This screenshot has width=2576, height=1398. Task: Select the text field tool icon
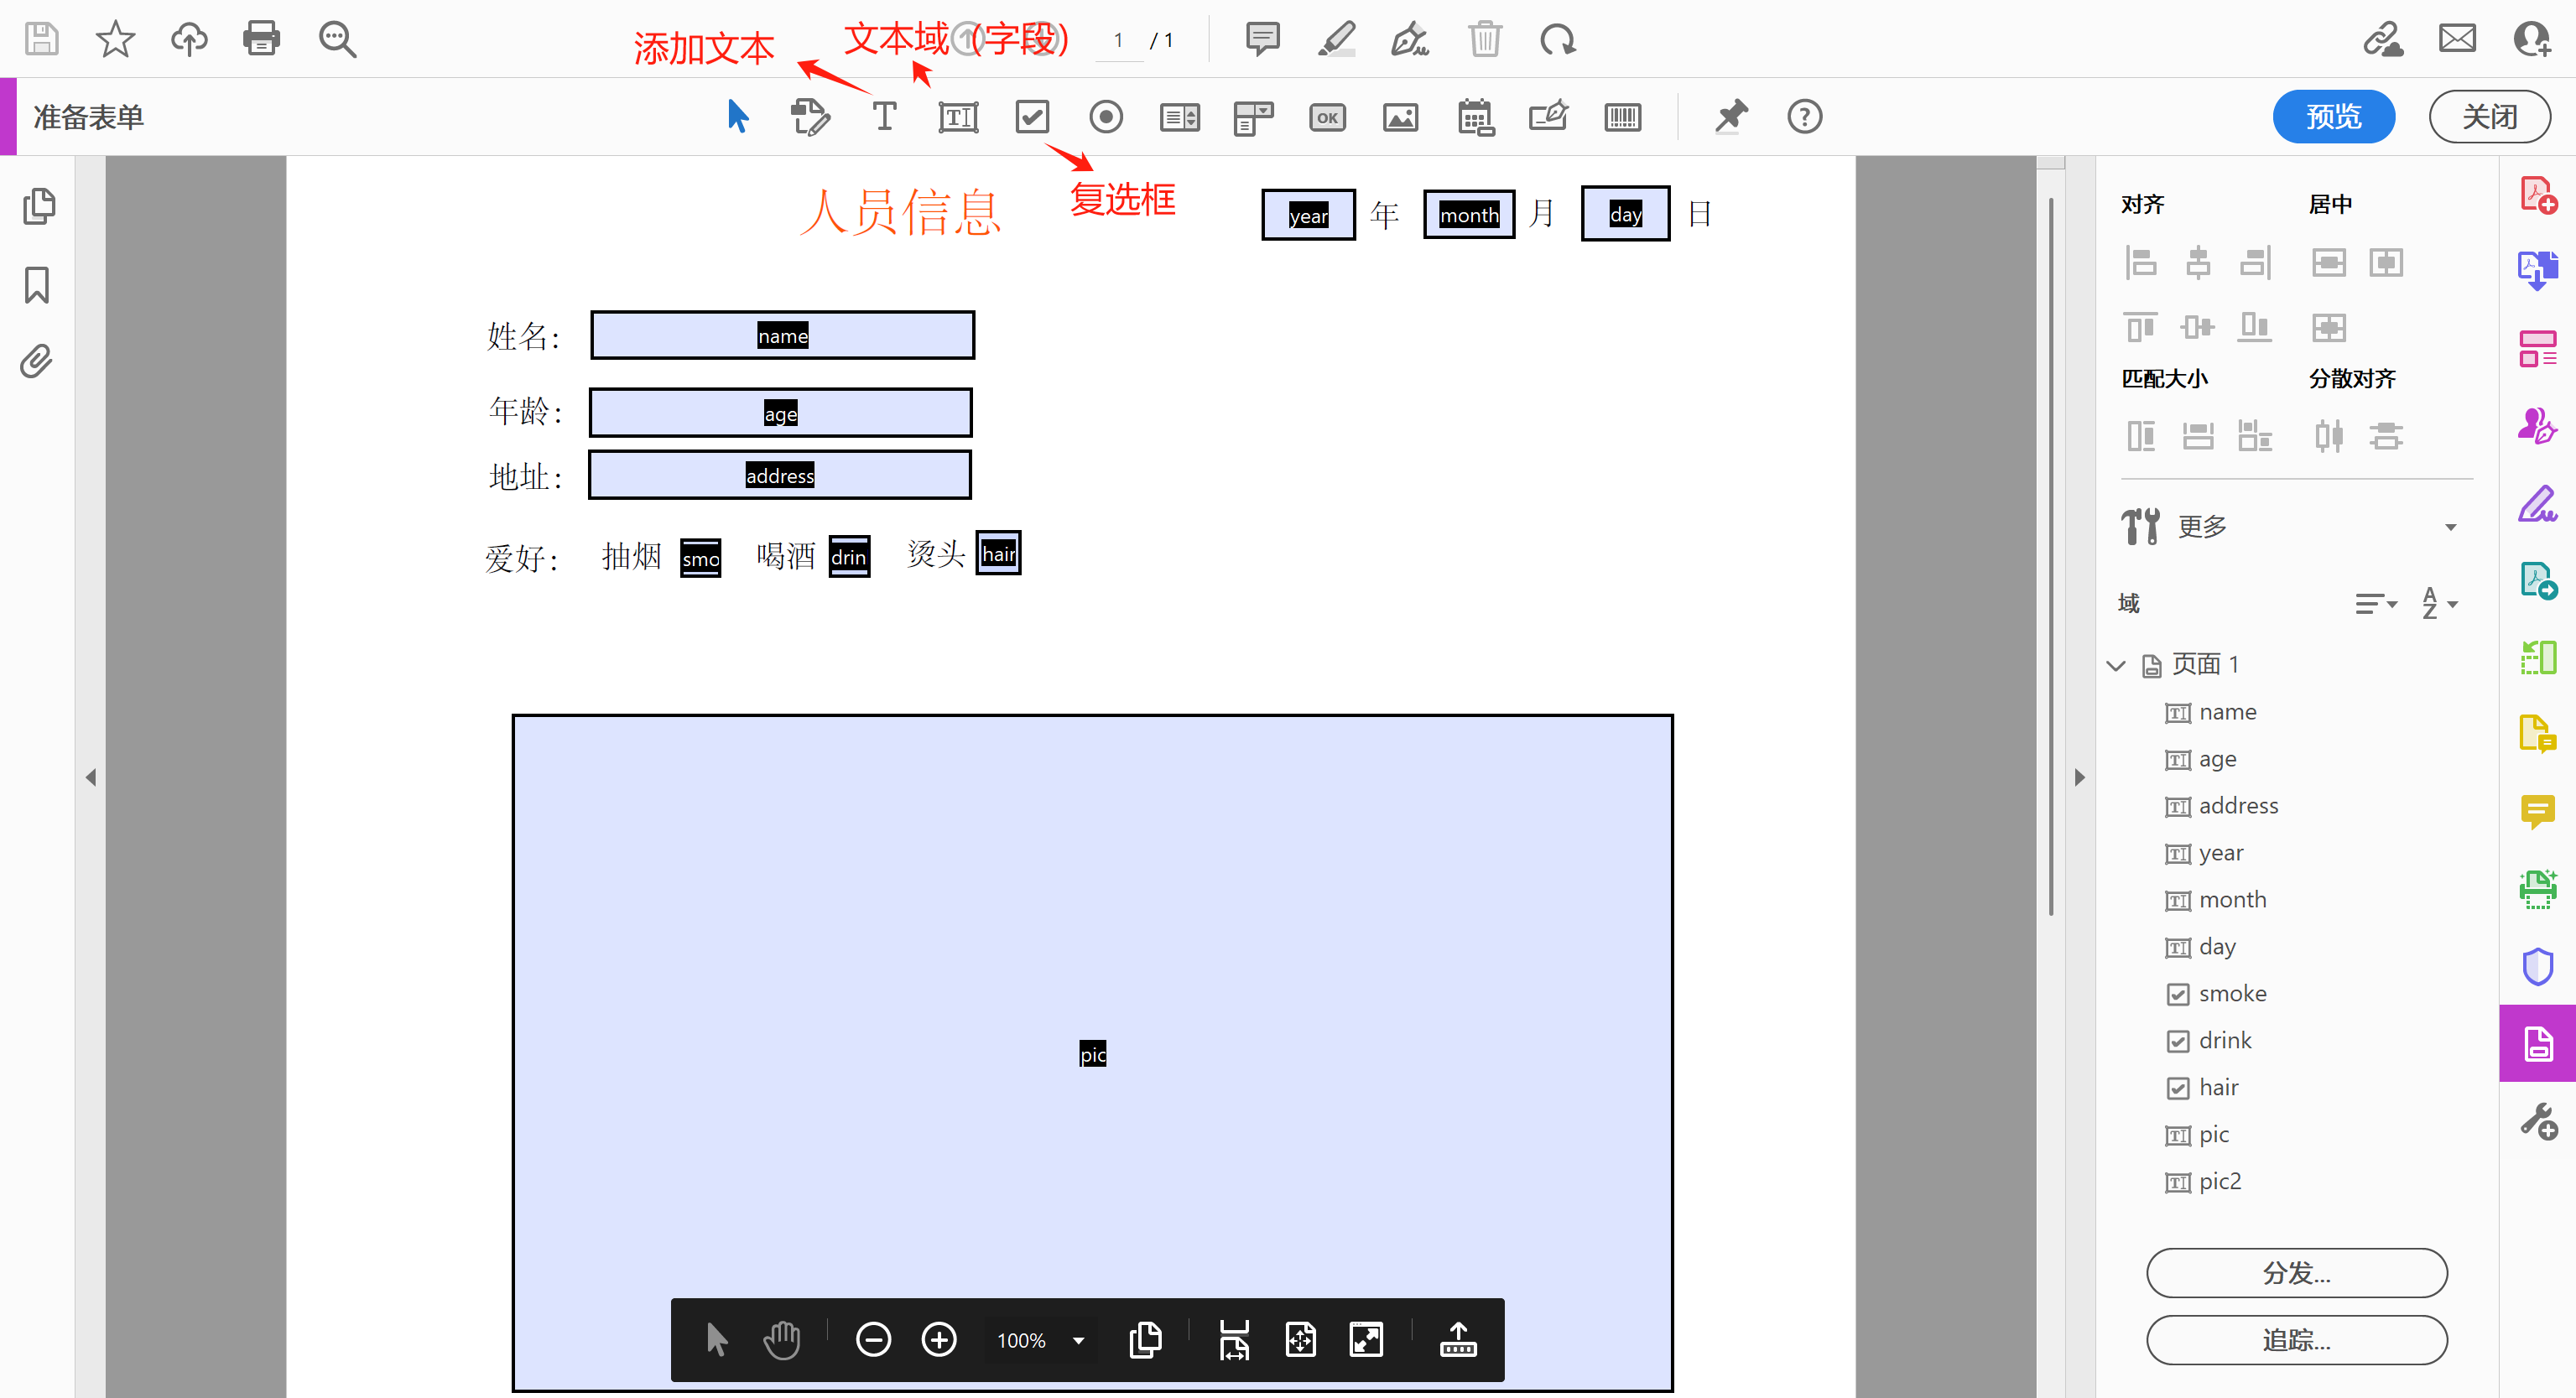pos(957,117)
